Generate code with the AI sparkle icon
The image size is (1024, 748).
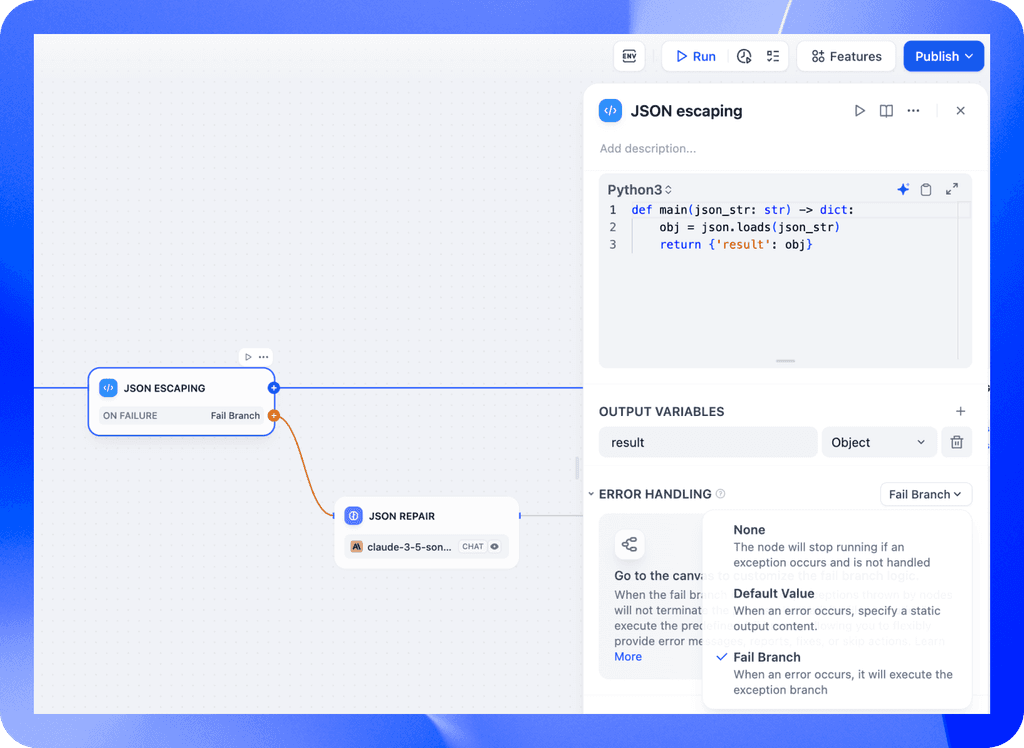903,189
